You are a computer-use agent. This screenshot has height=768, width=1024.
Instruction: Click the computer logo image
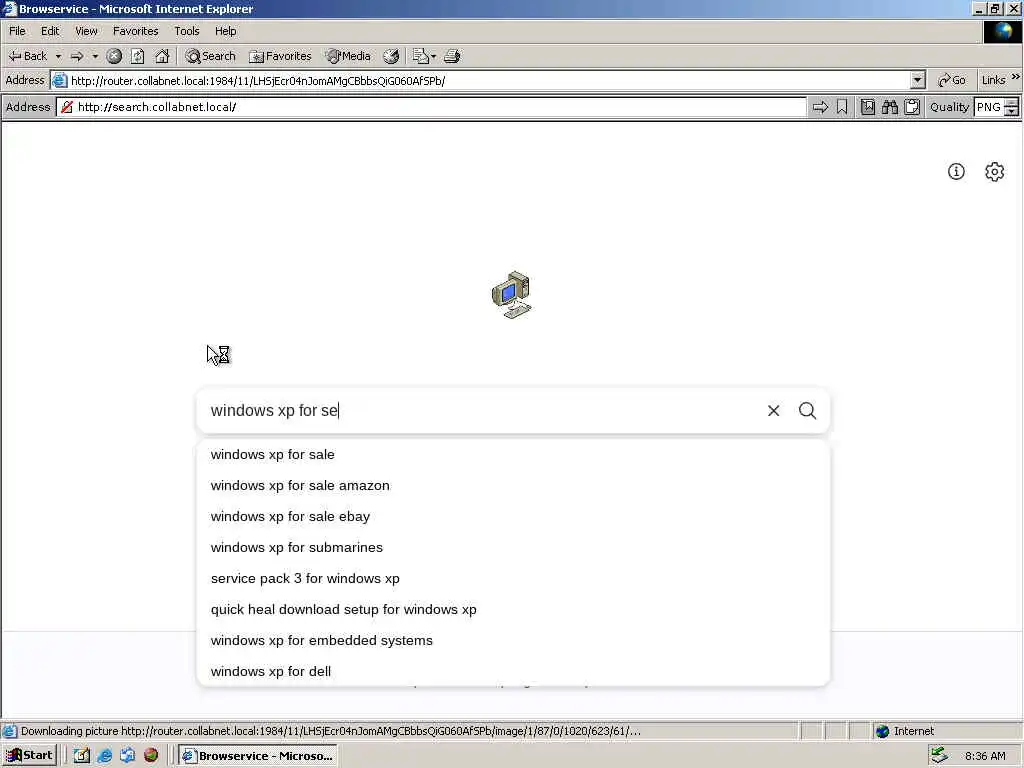(511, 295)
